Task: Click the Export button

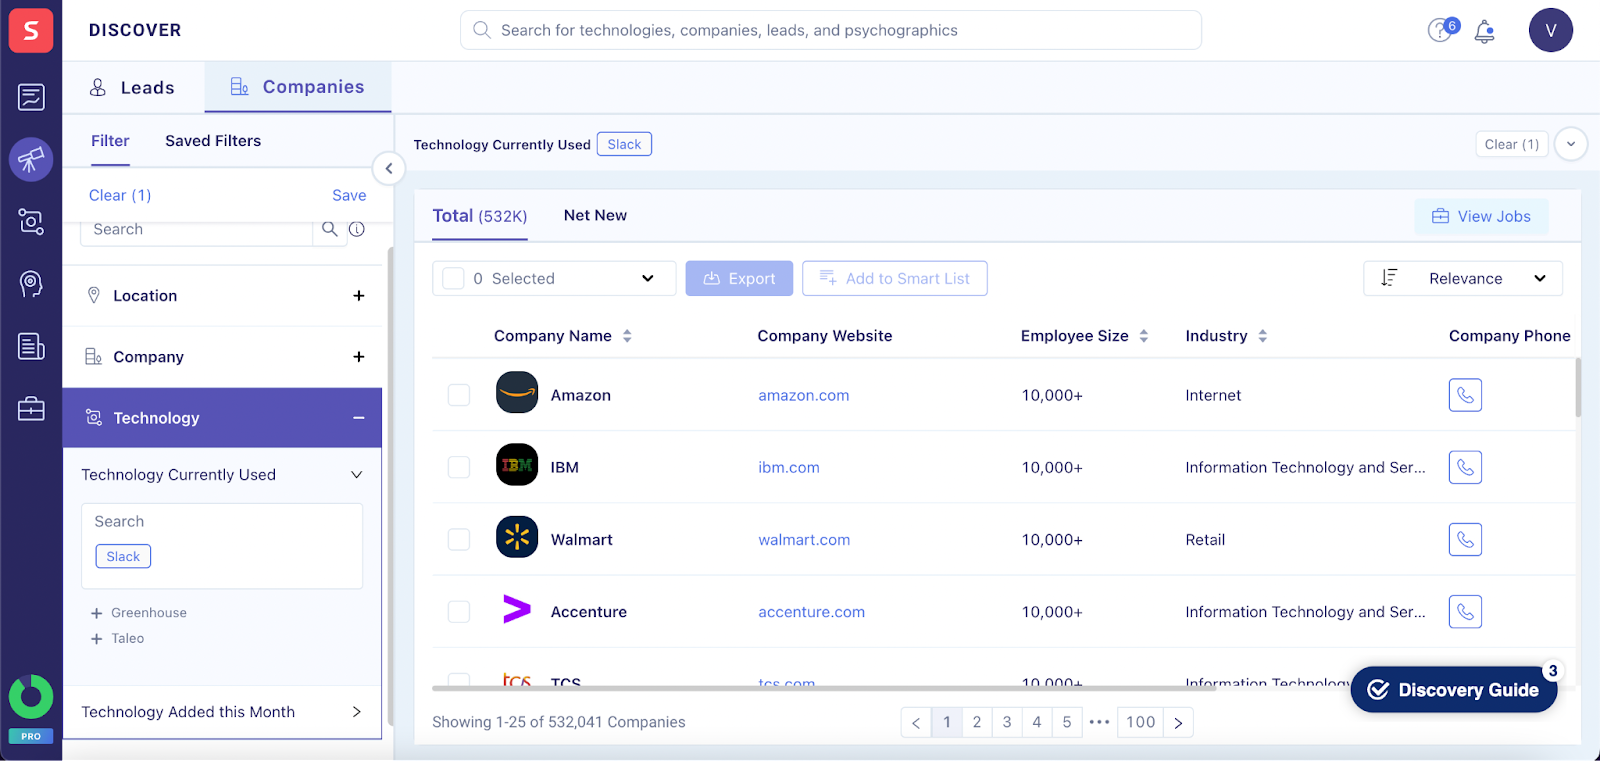Action: (739, 278)
